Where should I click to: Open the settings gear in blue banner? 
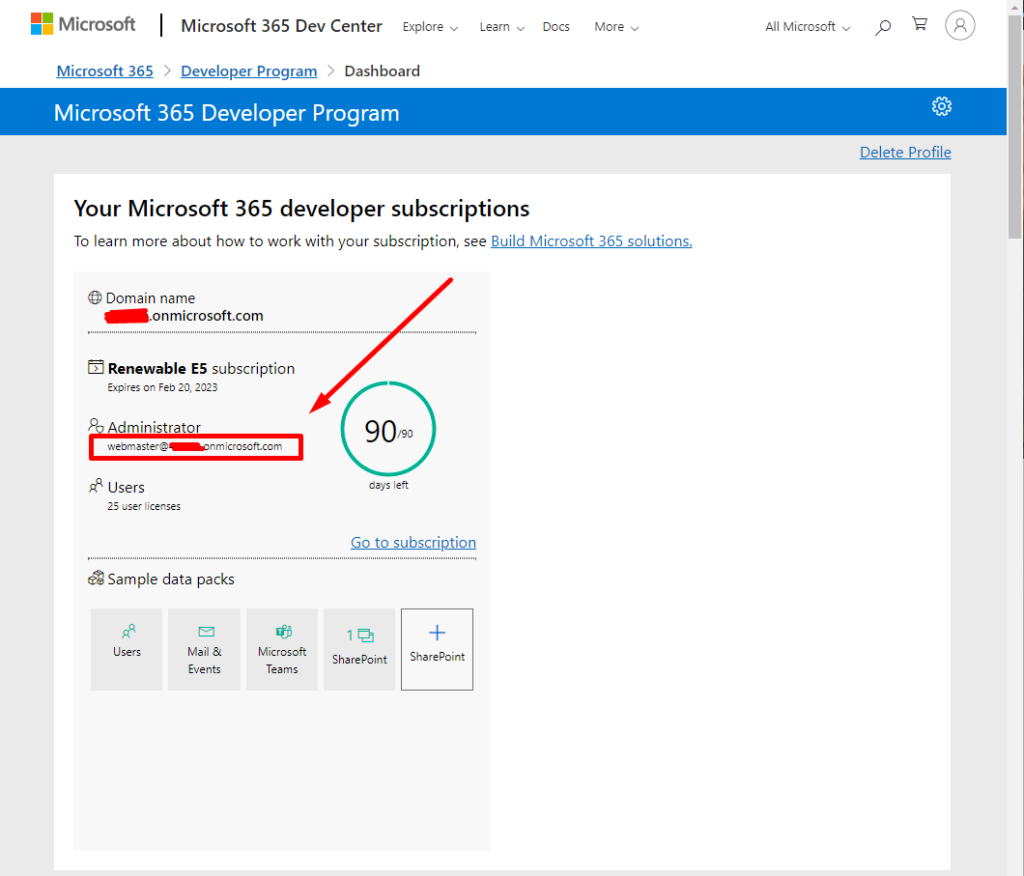coord(942,106)
